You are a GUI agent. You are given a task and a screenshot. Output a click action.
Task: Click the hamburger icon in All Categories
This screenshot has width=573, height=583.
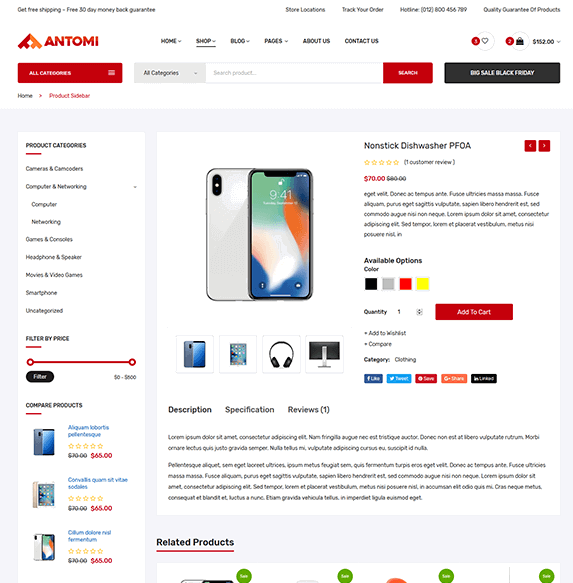click(x=112, y=73)
